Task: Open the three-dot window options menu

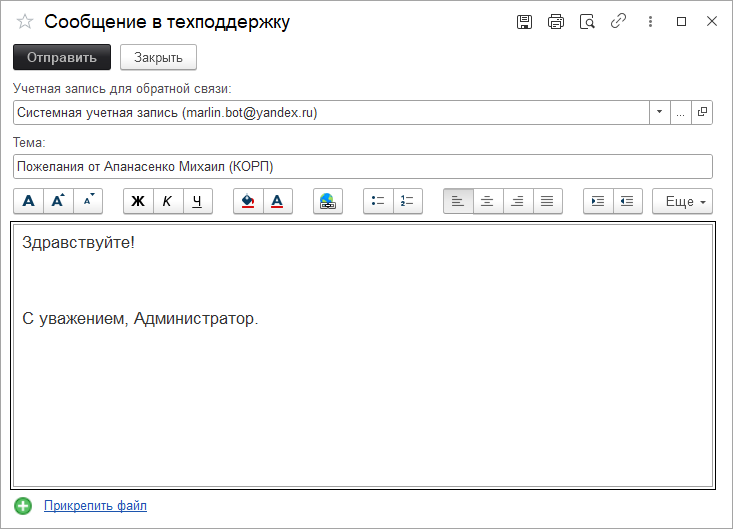Action: click(651, 22)
